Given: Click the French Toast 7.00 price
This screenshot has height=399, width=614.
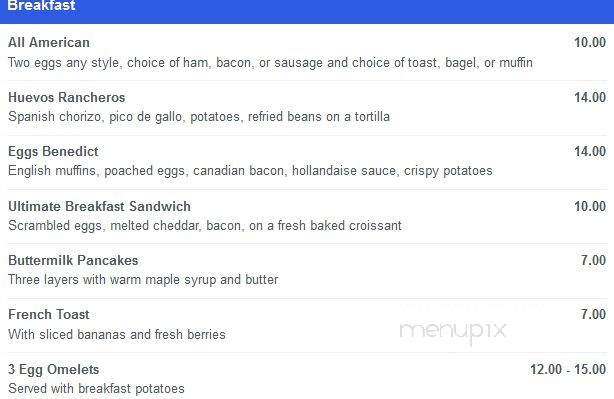Looking at the screenshot, I should [x=593, y=314].
